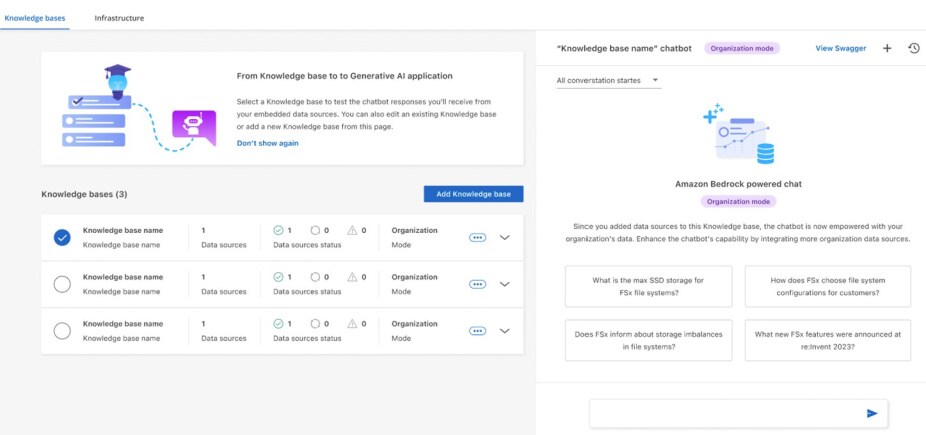Open more options for first Knowledge base

pyautogui.click(x=478, y=237)
